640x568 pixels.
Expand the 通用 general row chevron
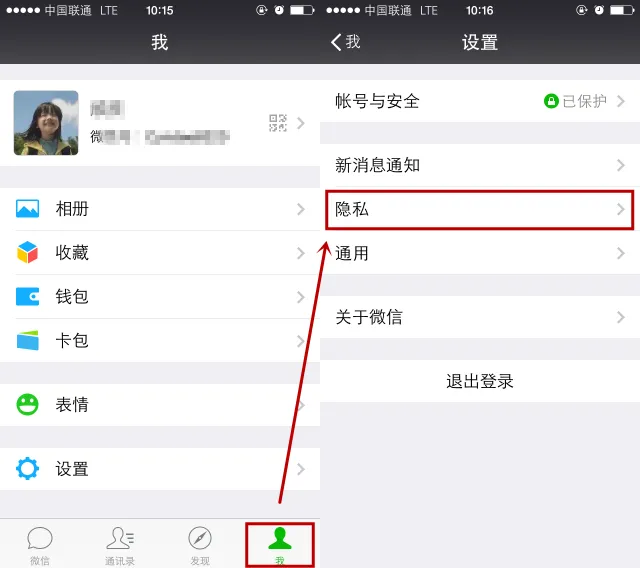[x=621, y=253]
